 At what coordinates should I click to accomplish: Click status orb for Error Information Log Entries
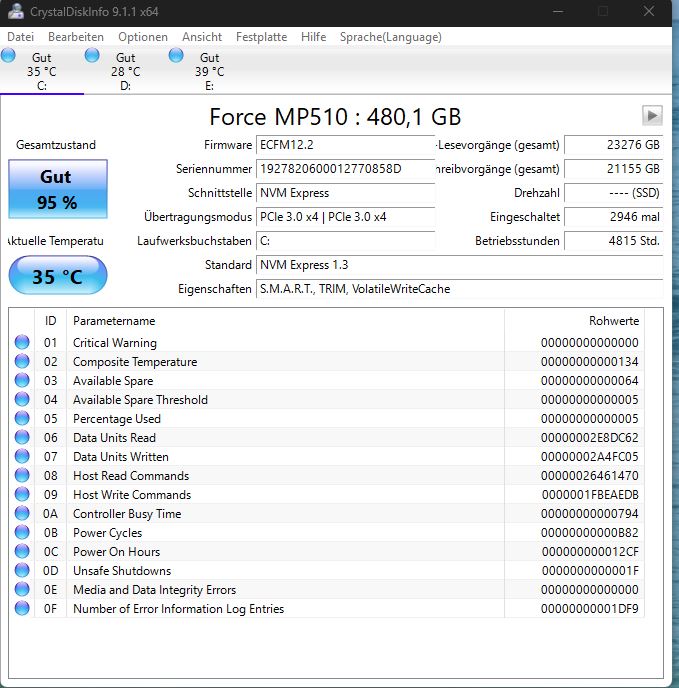(x=22, y=608)
